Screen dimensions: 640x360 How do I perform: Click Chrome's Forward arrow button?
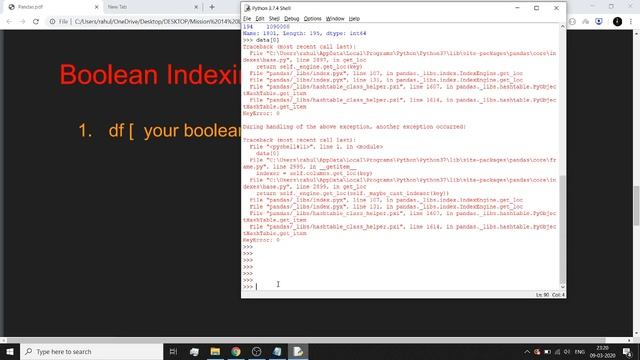[22, 21]
